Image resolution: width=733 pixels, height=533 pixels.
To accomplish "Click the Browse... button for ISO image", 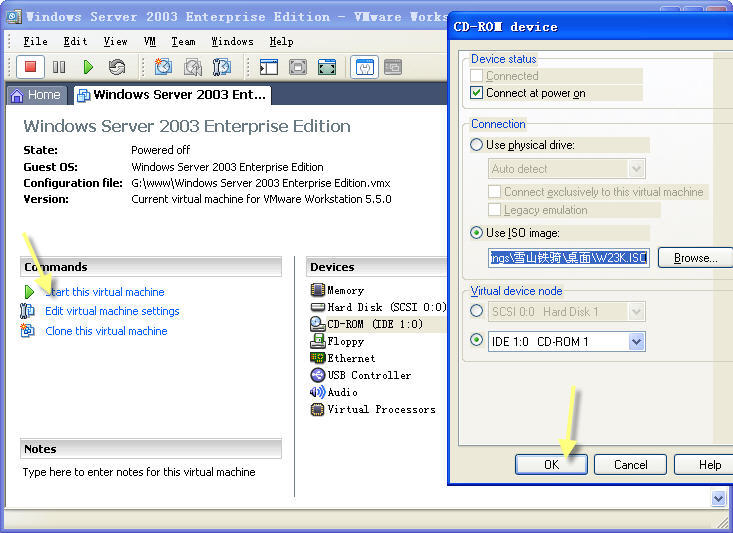I will coord(696,258).
